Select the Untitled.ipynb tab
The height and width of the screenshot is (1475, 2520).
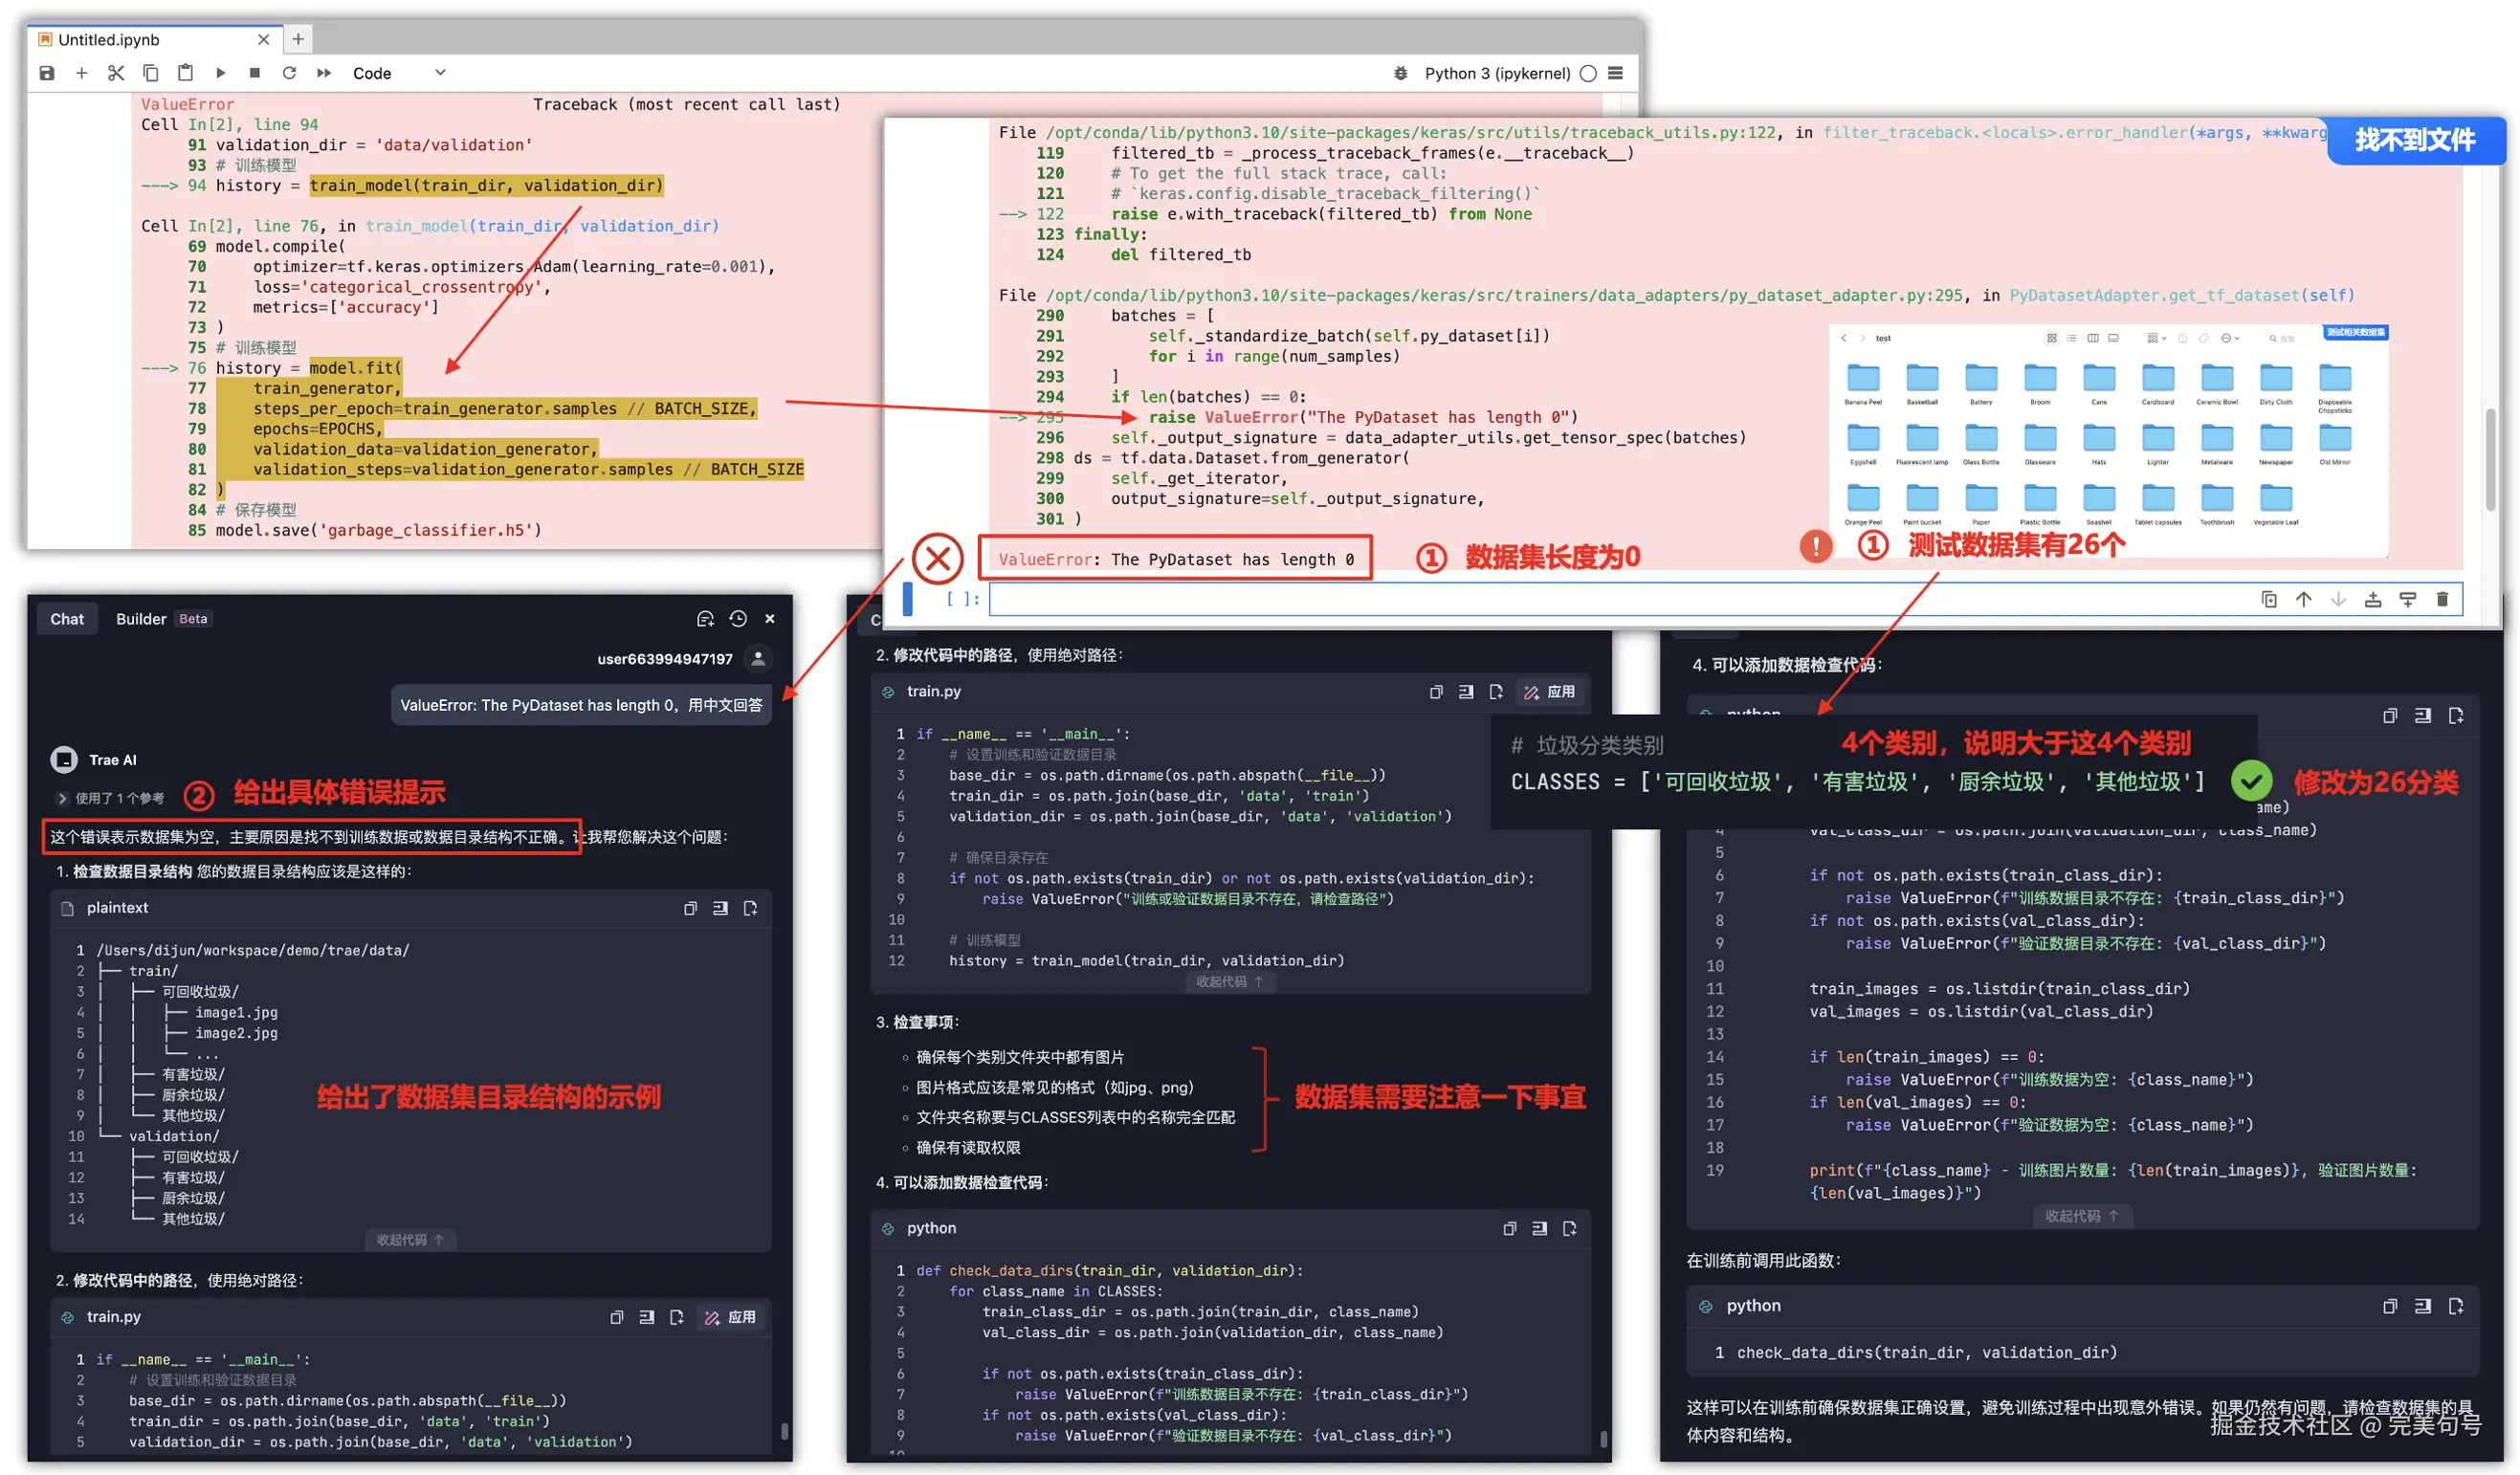pyautogui.click(x=110, y=40)
